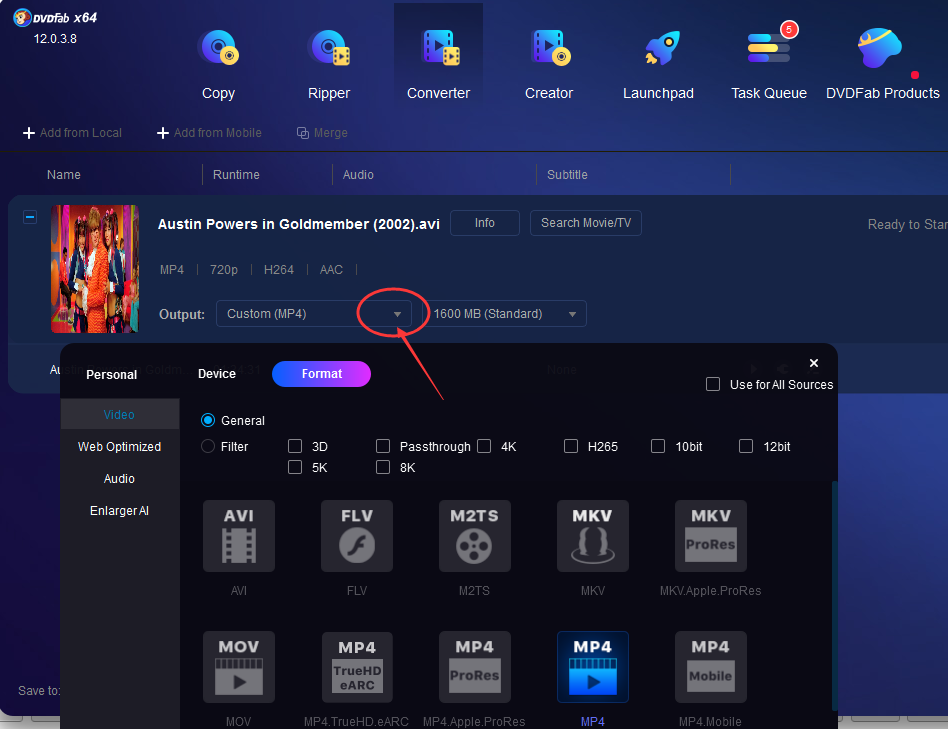Open the Web Optimized category
The image size is (948, 729).
(120, 447)
